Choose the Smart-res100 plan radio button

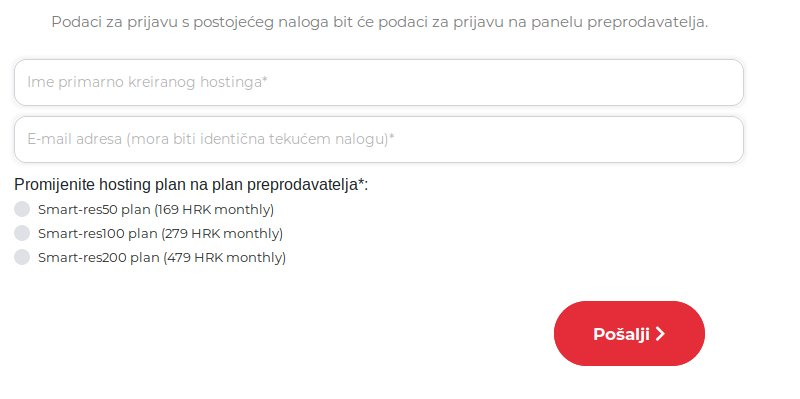[x=22, y=233]
